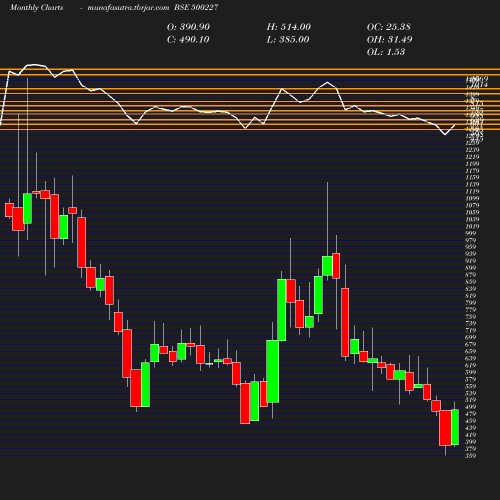Click the 379 price axis label
Screen dimensions: 500x500
(x=471, y=449)
